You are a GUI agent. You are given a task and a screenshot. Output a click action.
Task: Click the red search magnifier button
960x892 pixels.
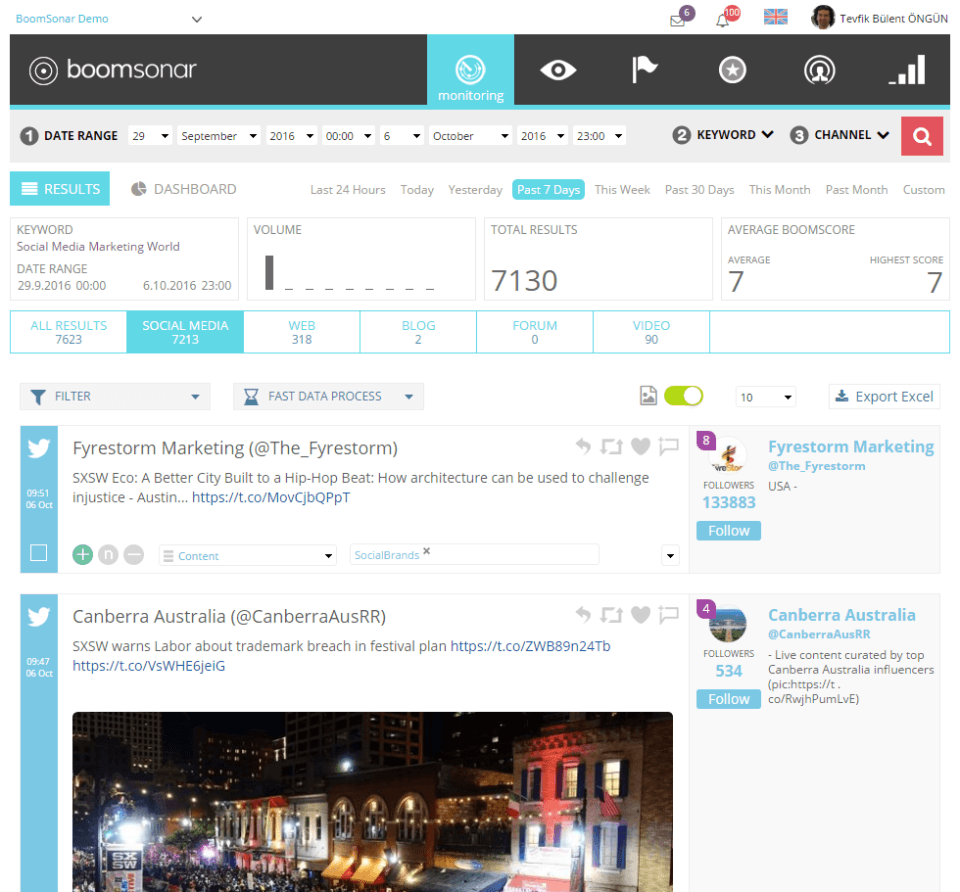pyautogui.click(x=921, y=136)
